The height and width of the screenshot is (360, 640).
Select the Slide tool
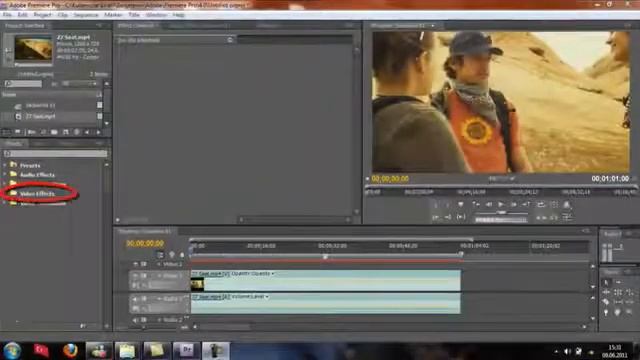click(x=630, y=302)
